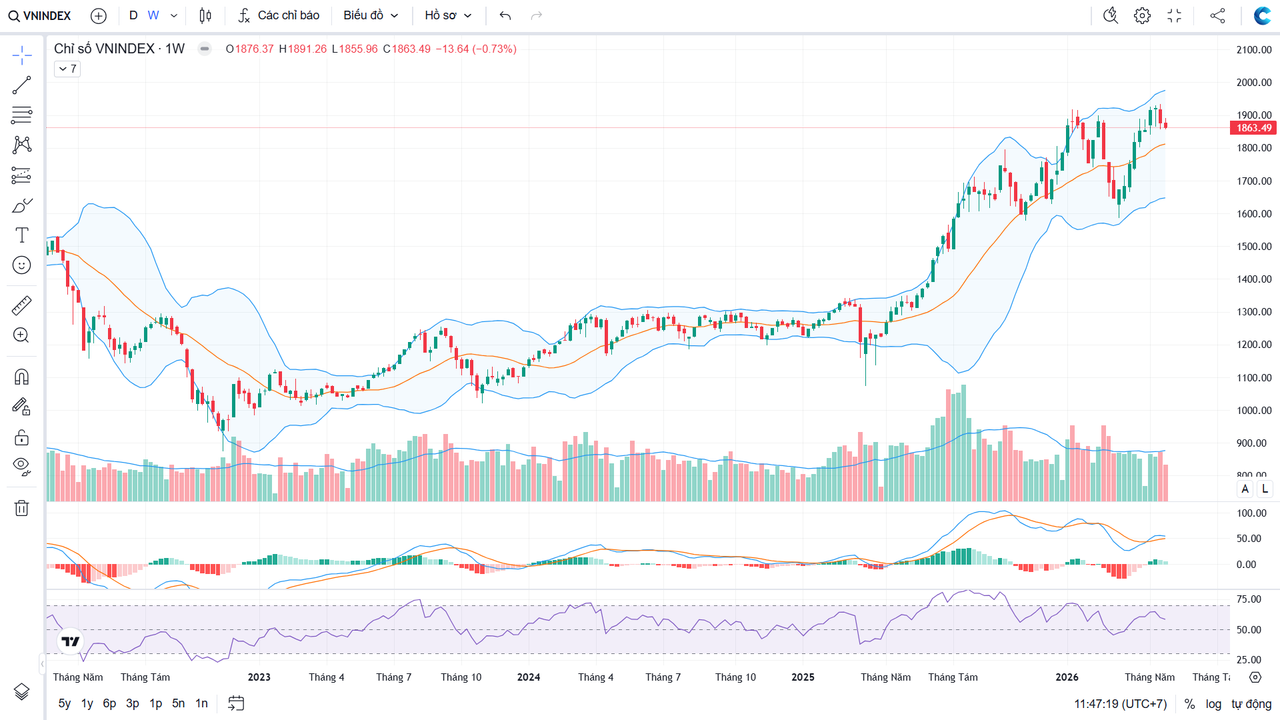This screenshot has width=1280, height=720.
Task: Open the go-to-date calendar
Action: click(236, 703)
